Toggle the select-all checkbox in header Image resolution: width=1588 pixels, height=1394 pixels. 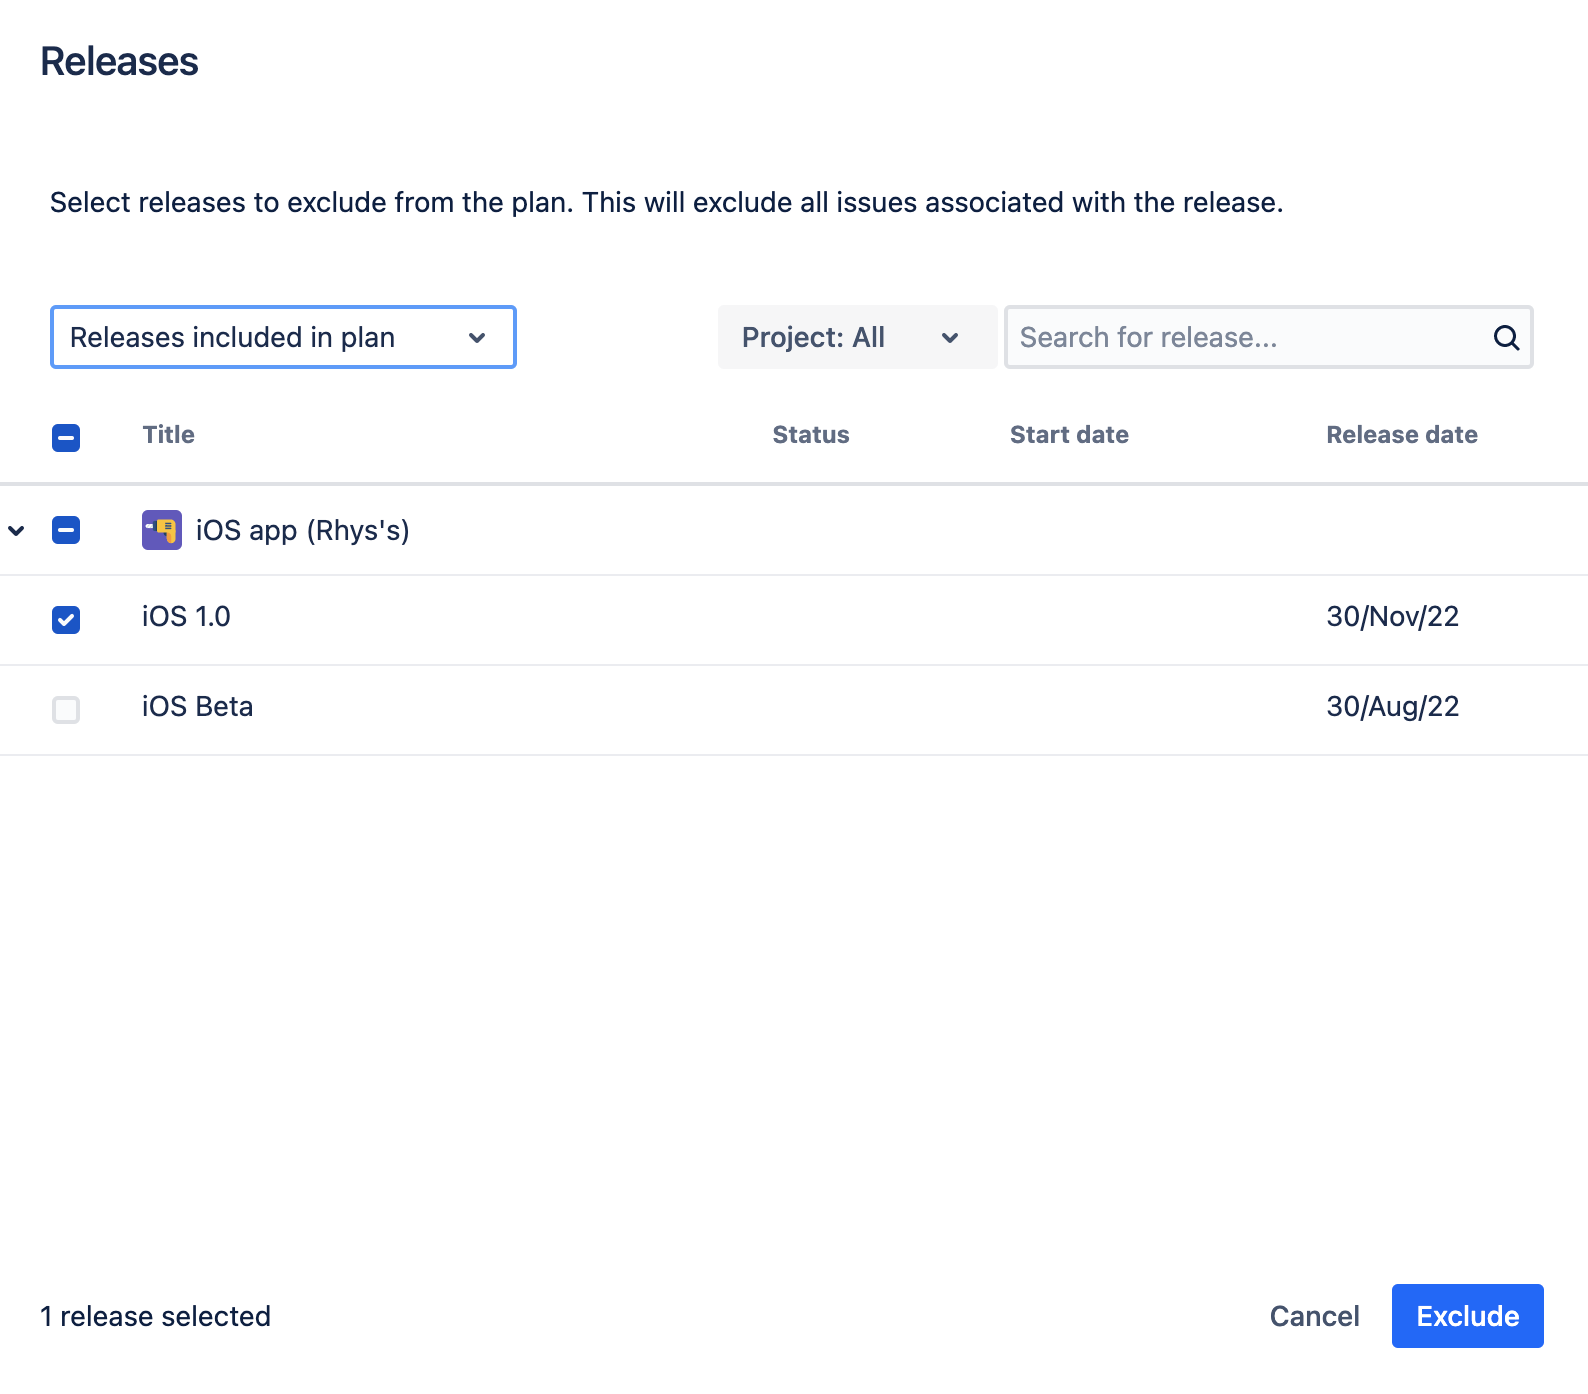pyautogui.click(x=66, y=437)
